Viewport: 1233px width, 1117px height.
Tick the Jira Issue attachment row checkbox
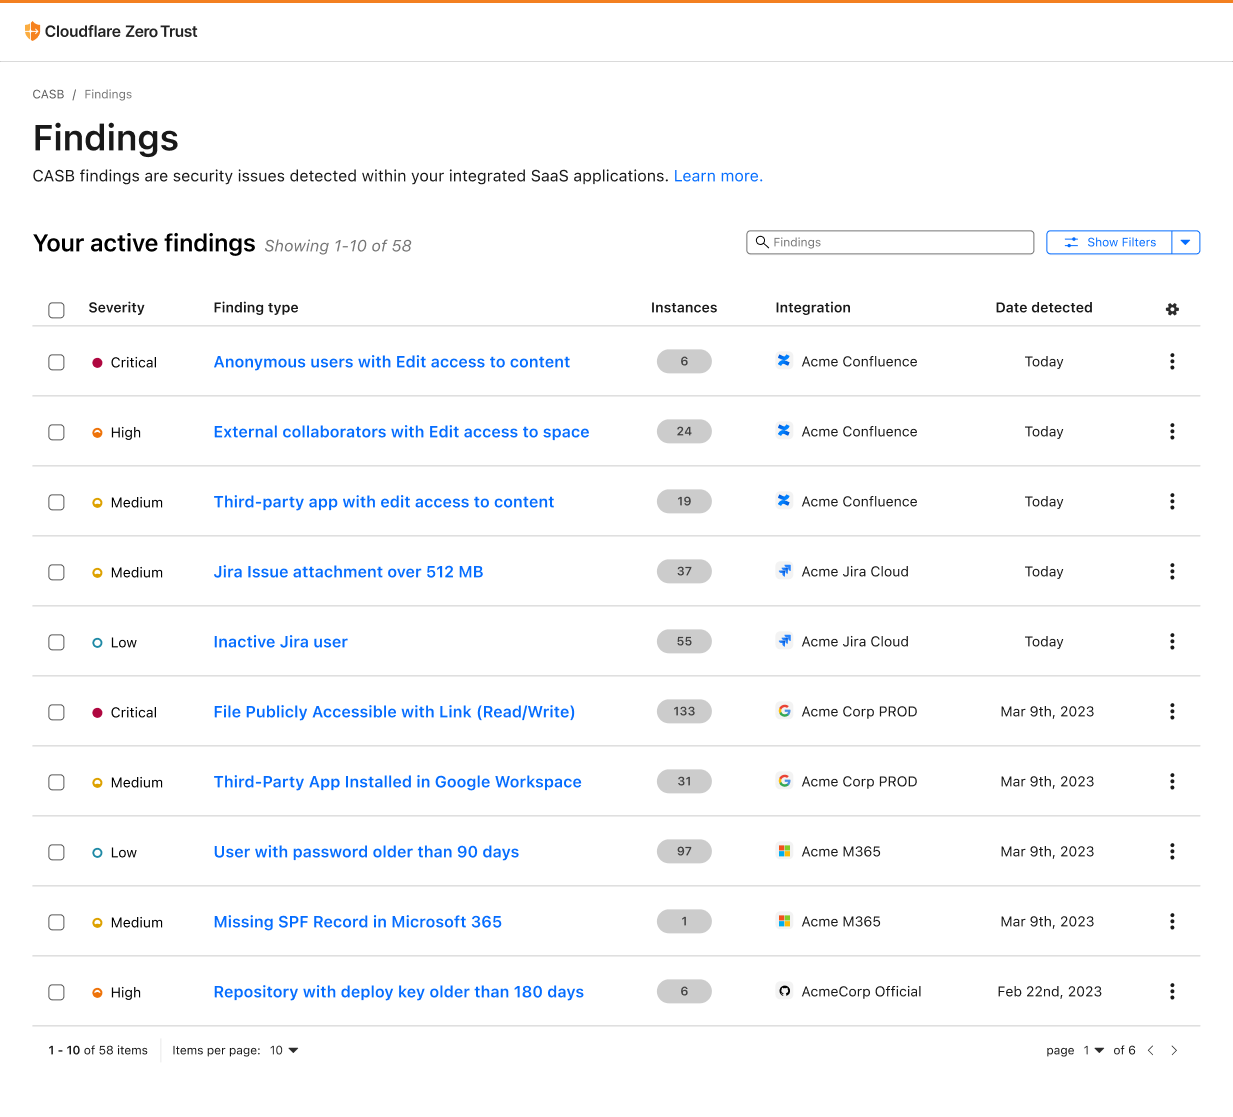pos(57,572)
